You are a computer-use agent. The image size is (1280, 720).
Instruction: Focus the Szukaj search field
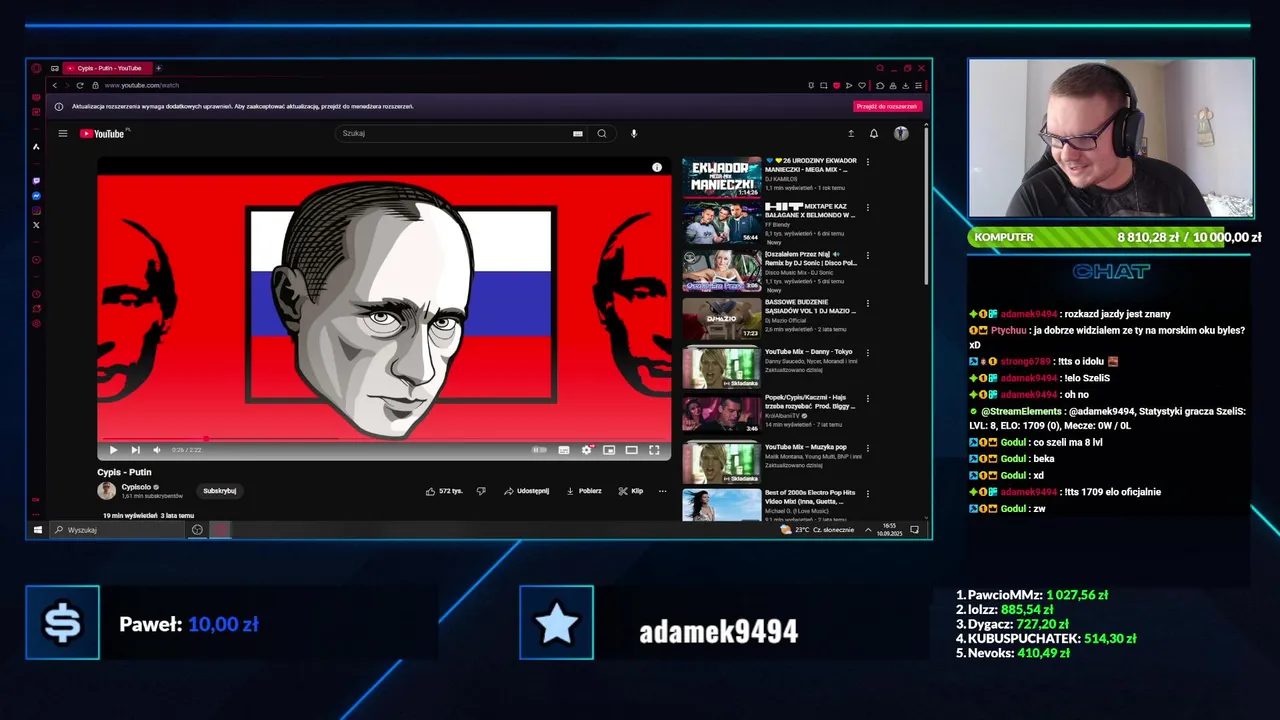click(455, 133)
